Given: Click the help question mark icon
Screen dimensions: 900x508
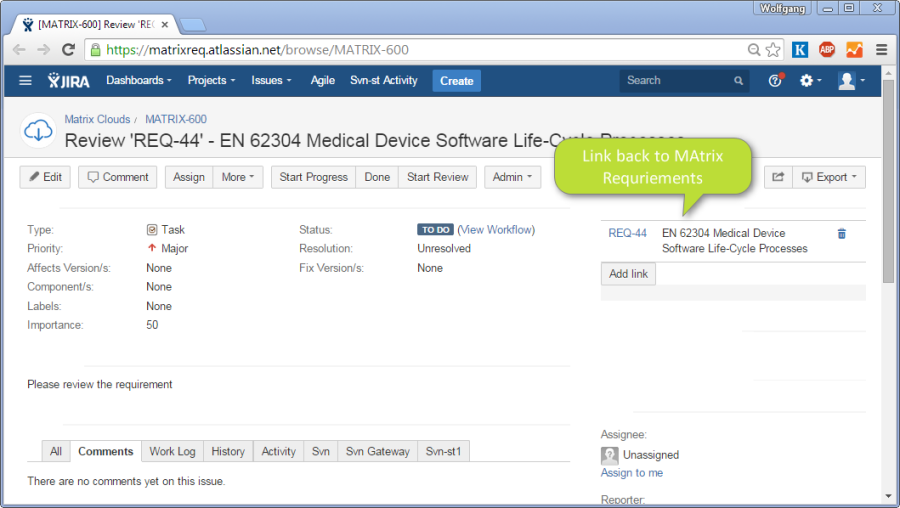Looking at the screenshot, I should 775,81.
